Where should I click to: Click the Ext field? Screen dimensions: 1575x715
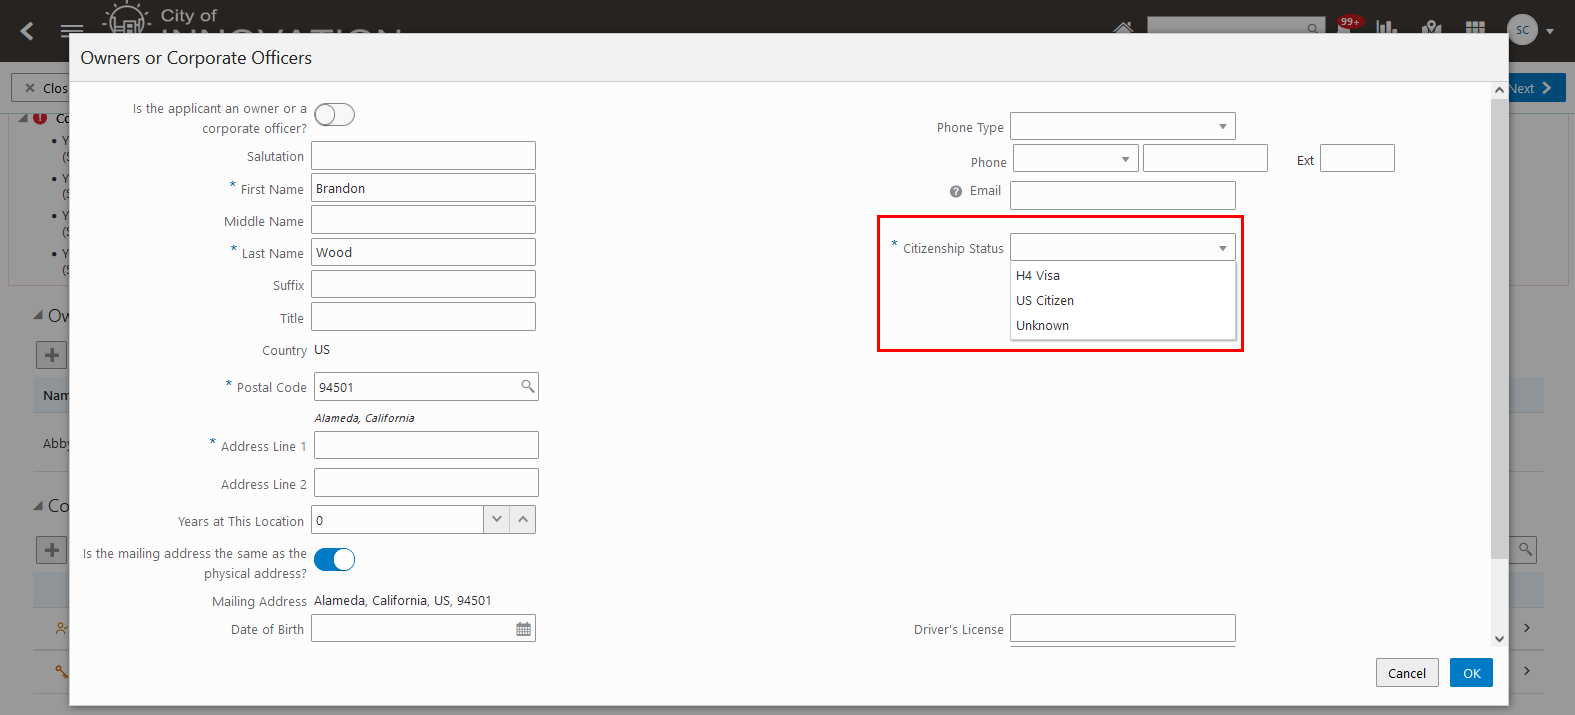tap(1357, 158)
